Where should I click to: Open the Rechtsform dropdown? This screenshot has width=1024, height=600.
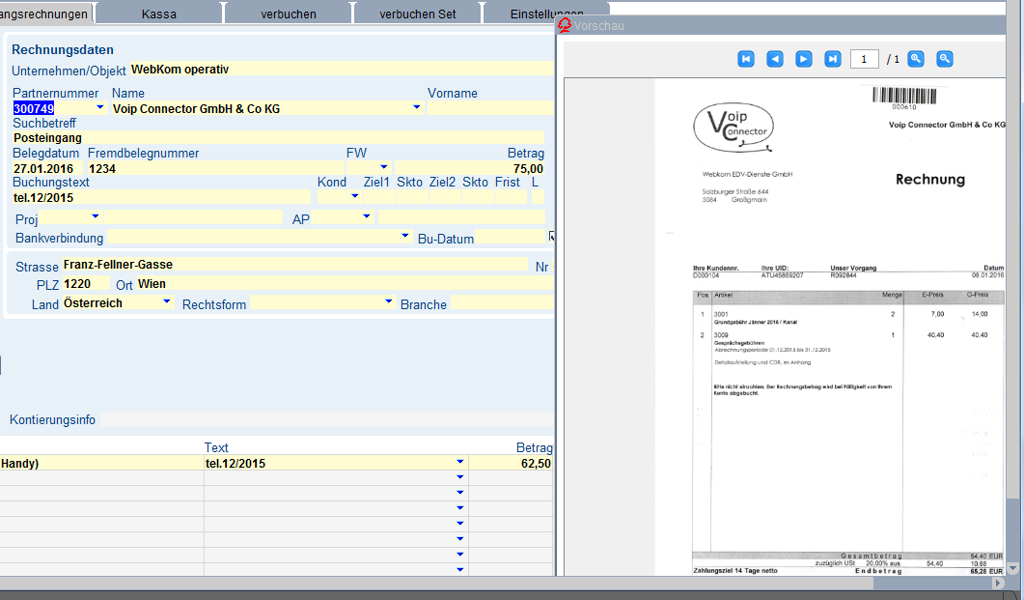(383, 303)
